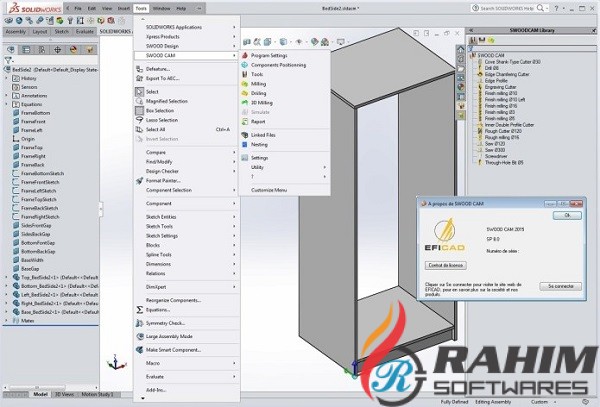This screenshot has width=600, height=407.
Task: Choose the Lasso Selection tool
Action: (x=162, y=120)
